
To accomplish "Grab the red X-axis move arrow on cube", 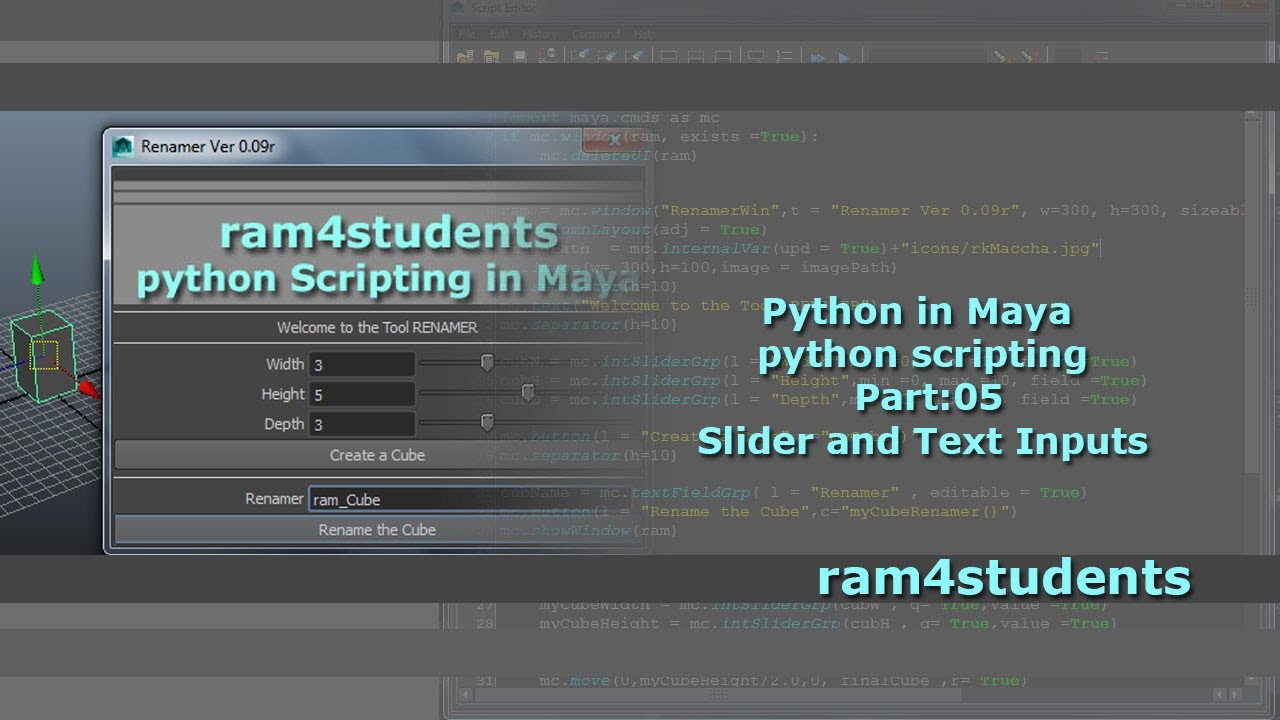I will pos(88,388).
